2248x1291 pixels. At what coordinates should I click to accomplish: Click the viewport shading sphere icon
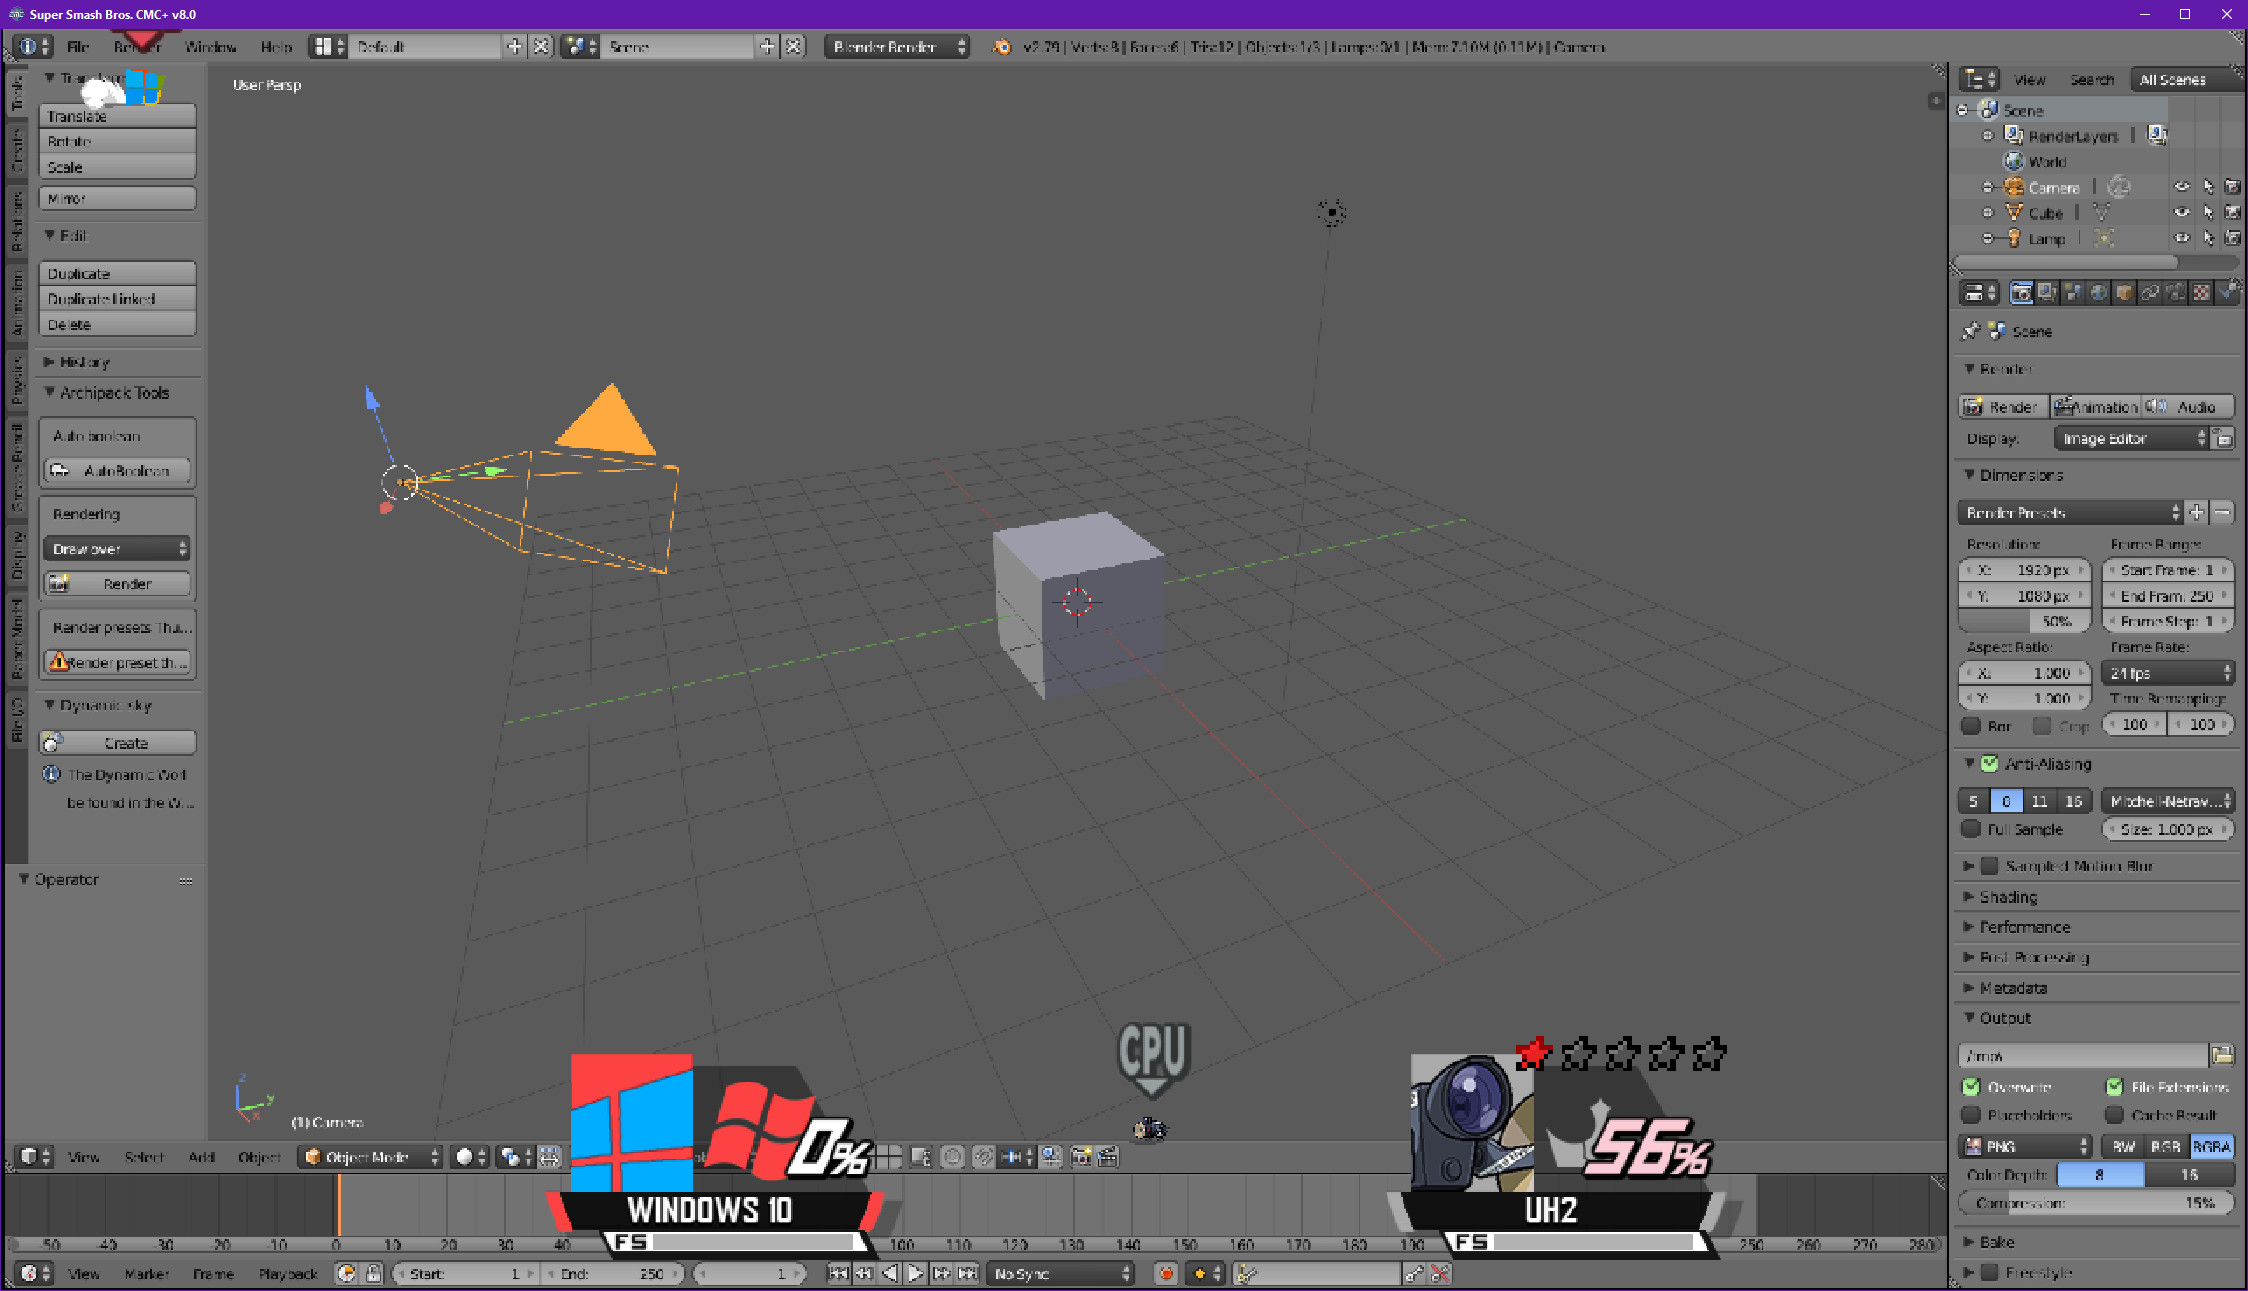[x=464, y=1157]
